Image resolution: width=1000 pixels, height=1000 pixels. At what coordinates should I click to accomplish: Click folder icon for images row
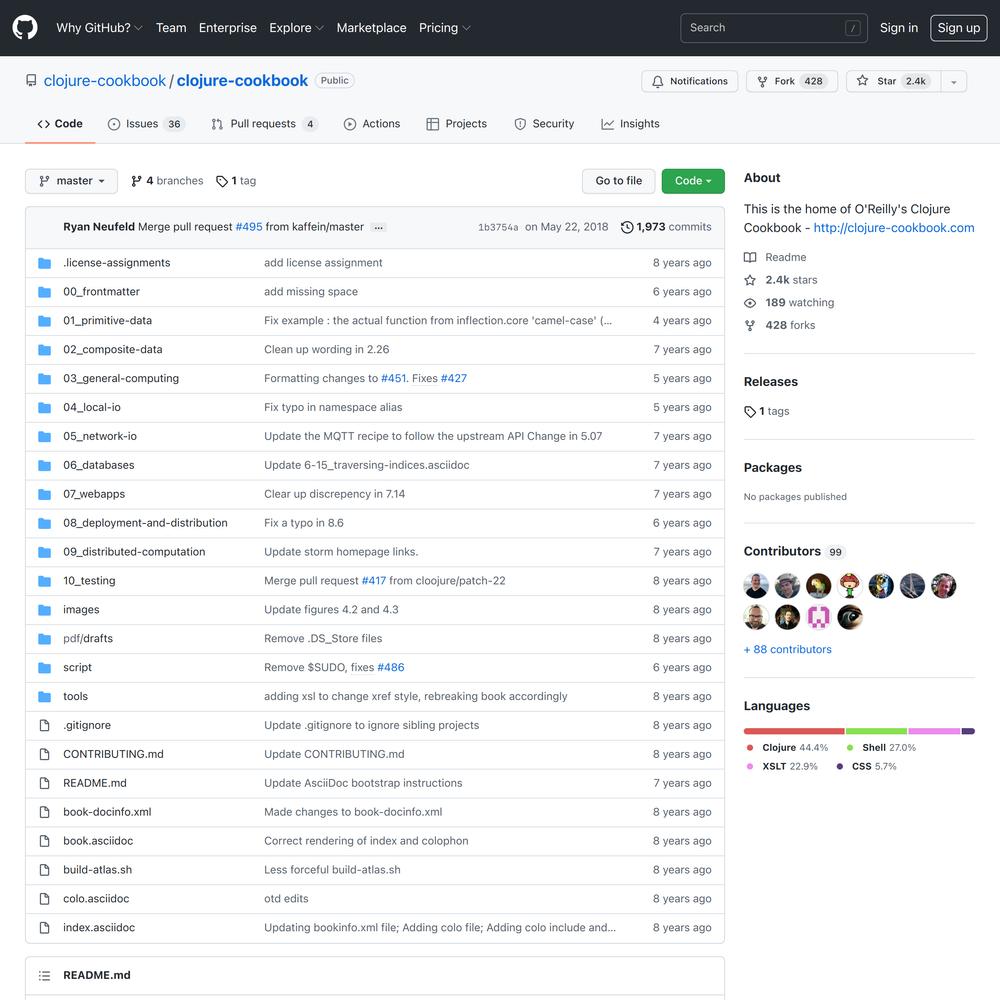point(44,610)
